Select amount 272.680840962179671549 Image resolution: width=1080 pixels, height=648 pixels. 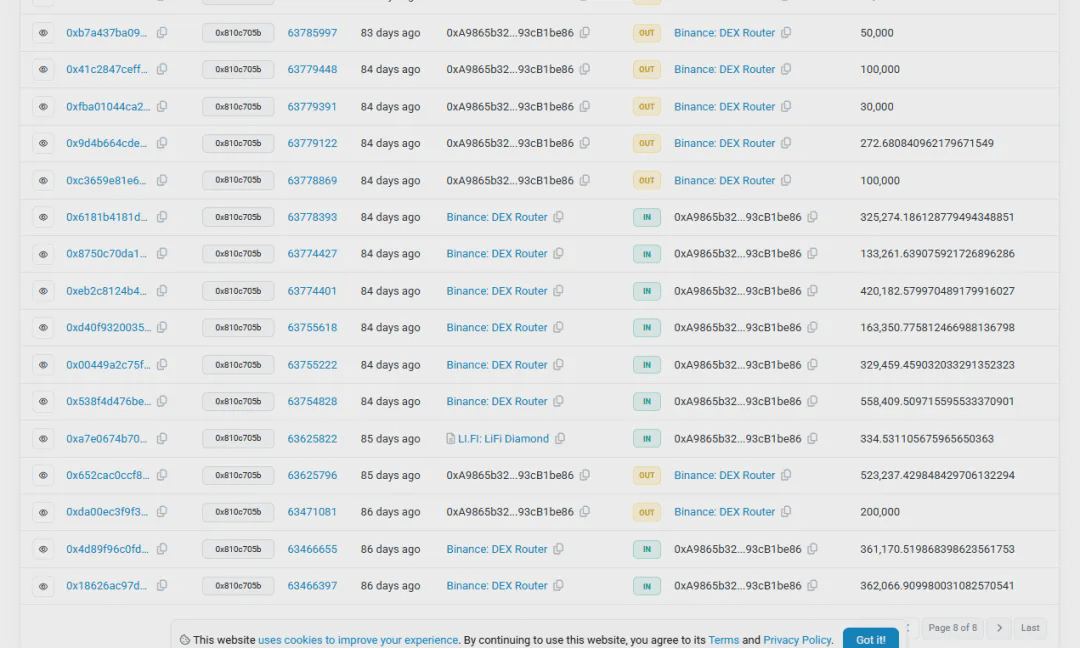coord(926,143)
